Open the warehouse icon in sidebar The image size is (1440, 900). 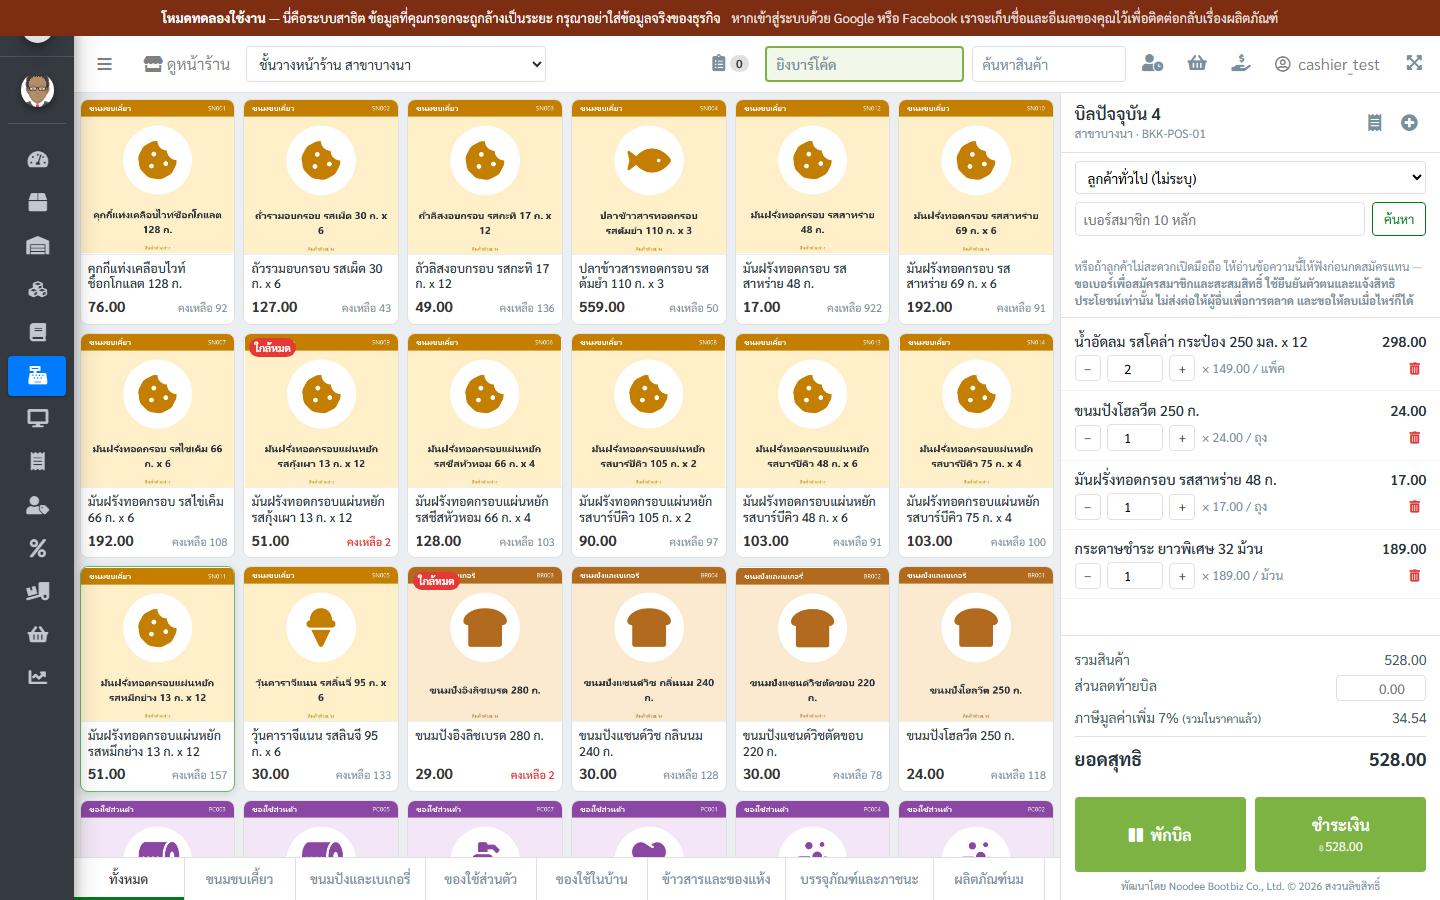tap(37, 246)
